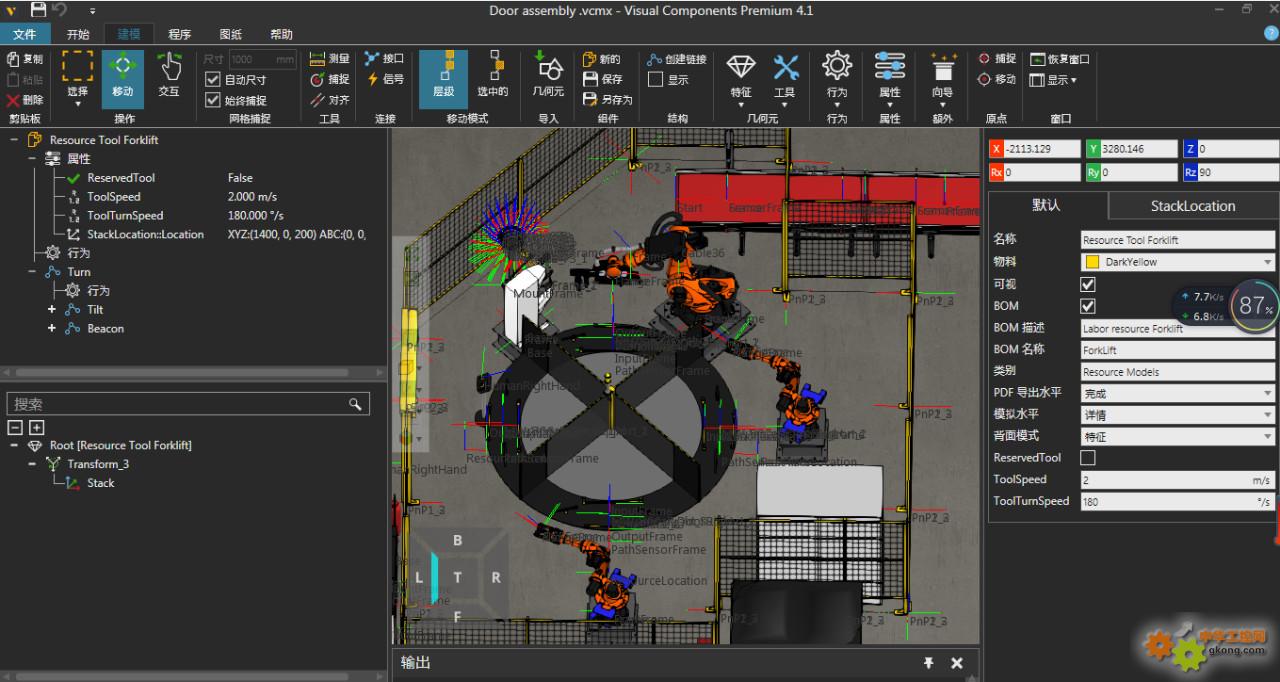Image resolution: width=1280 pixels, height=682 pixels.
Task: Click the 搜索 search input field
Action: (180, 404)
